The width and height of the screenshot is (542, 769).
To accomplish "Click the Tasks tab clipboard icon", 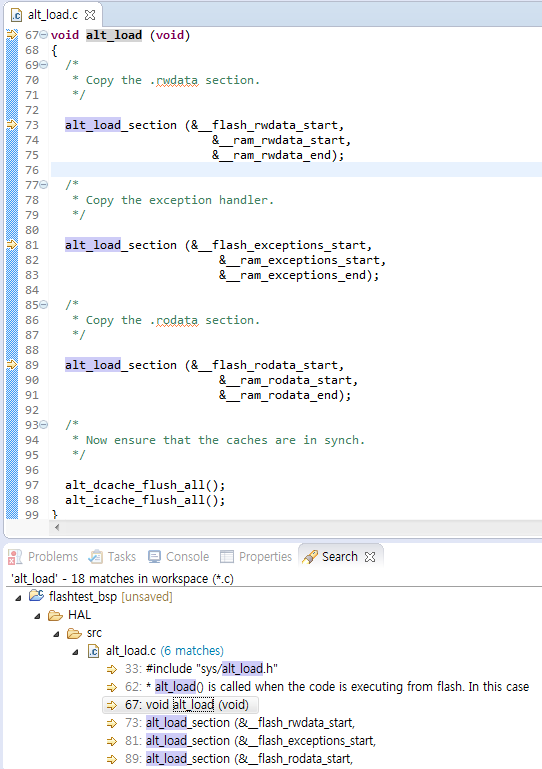I will coord(96,557).
